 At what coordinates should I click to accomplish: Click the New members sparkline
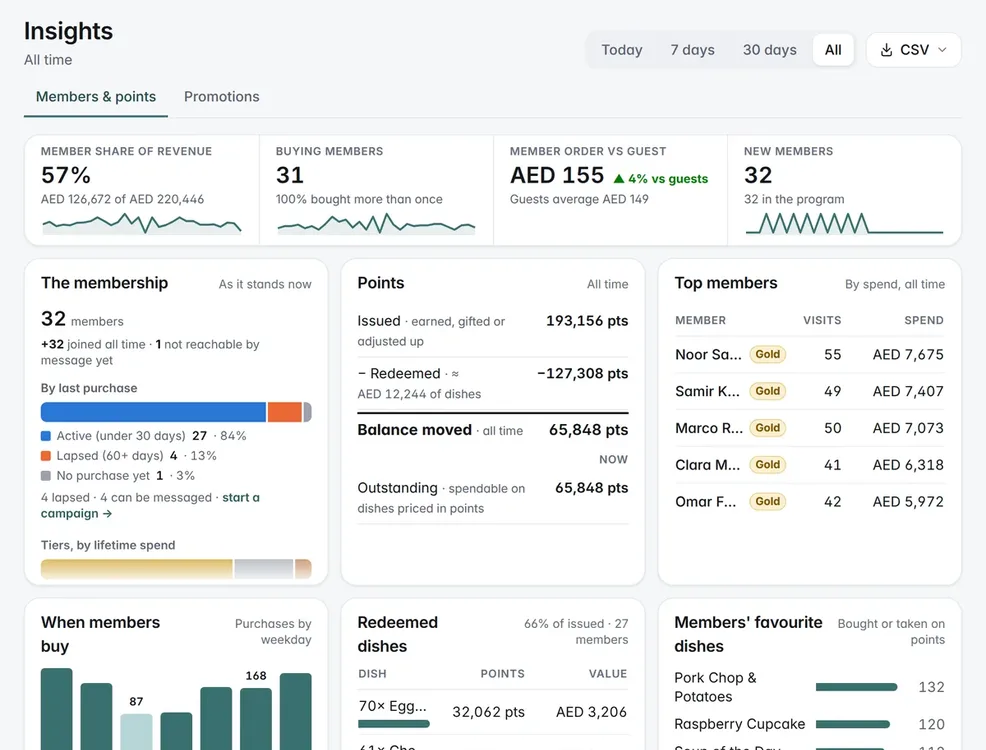pyautogui.click(x=844, y=223)
